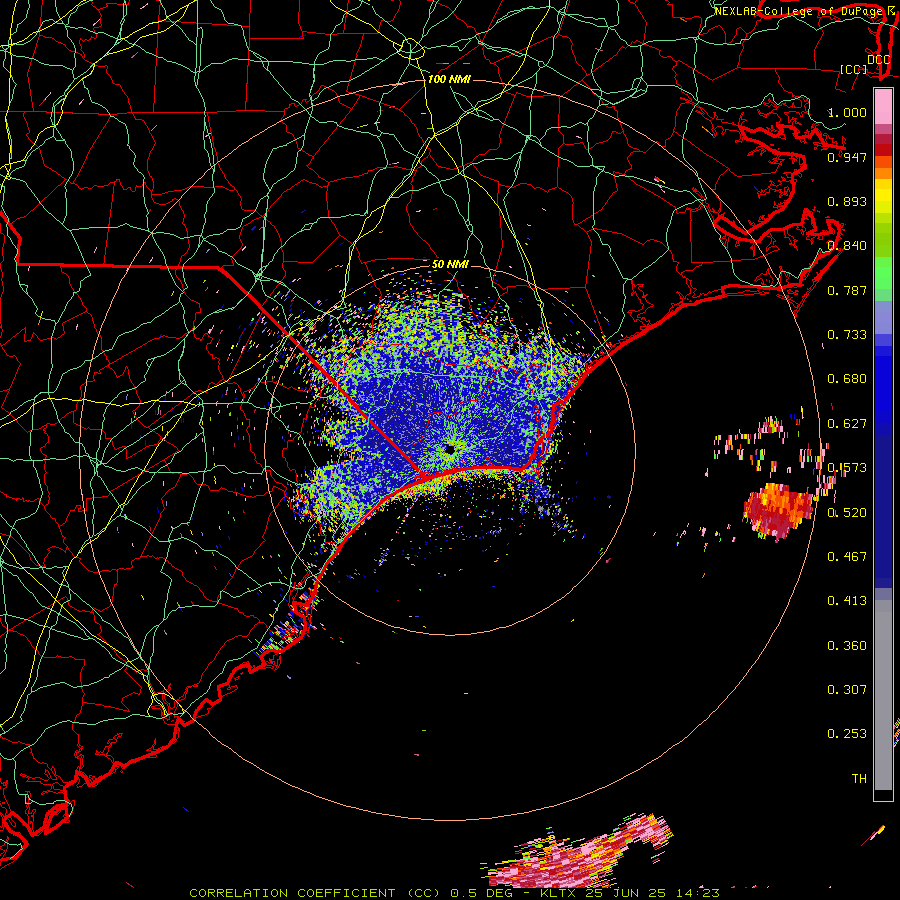Click the CORRELATION COEFFICIENT (CC) caption text
The height and width of the screenshot is (900, 900).
(317, 893)
